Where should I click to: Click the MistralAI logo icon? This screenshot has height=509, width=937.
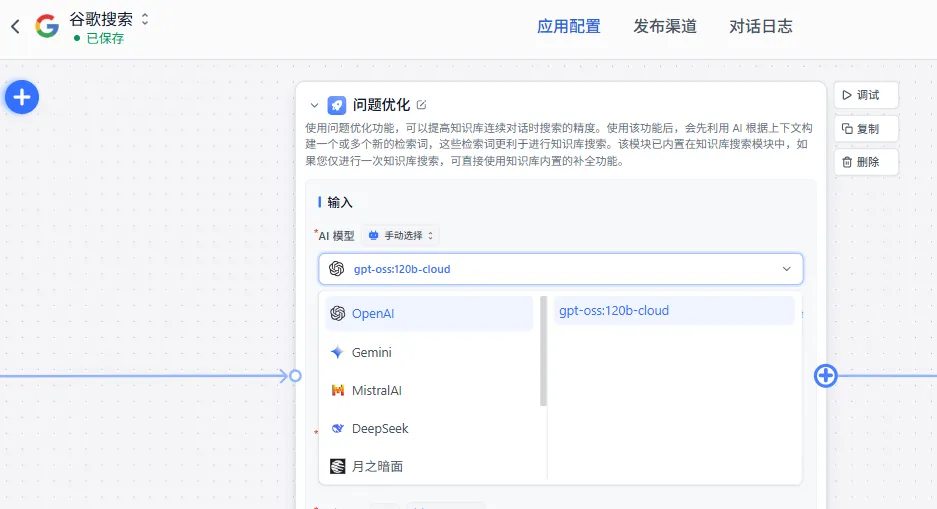click(338, 391)
